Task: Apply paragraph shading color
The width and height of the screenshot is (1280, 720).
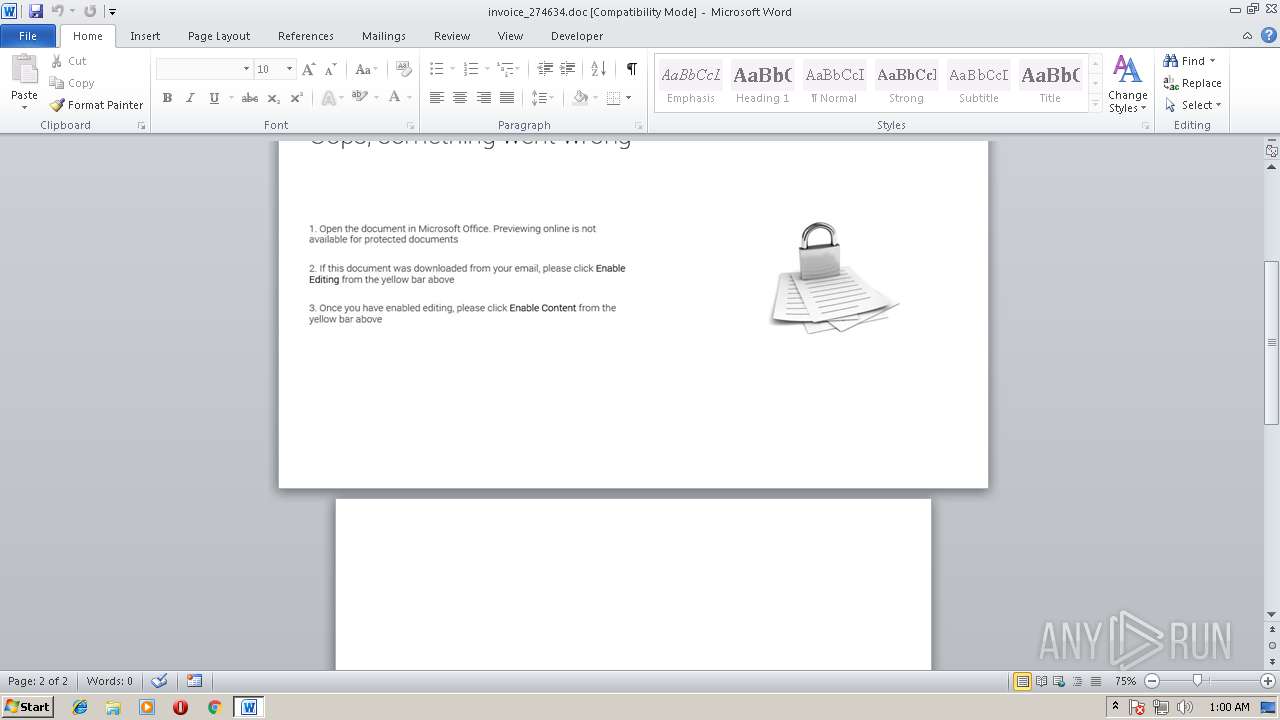Action: coord(580,98)
